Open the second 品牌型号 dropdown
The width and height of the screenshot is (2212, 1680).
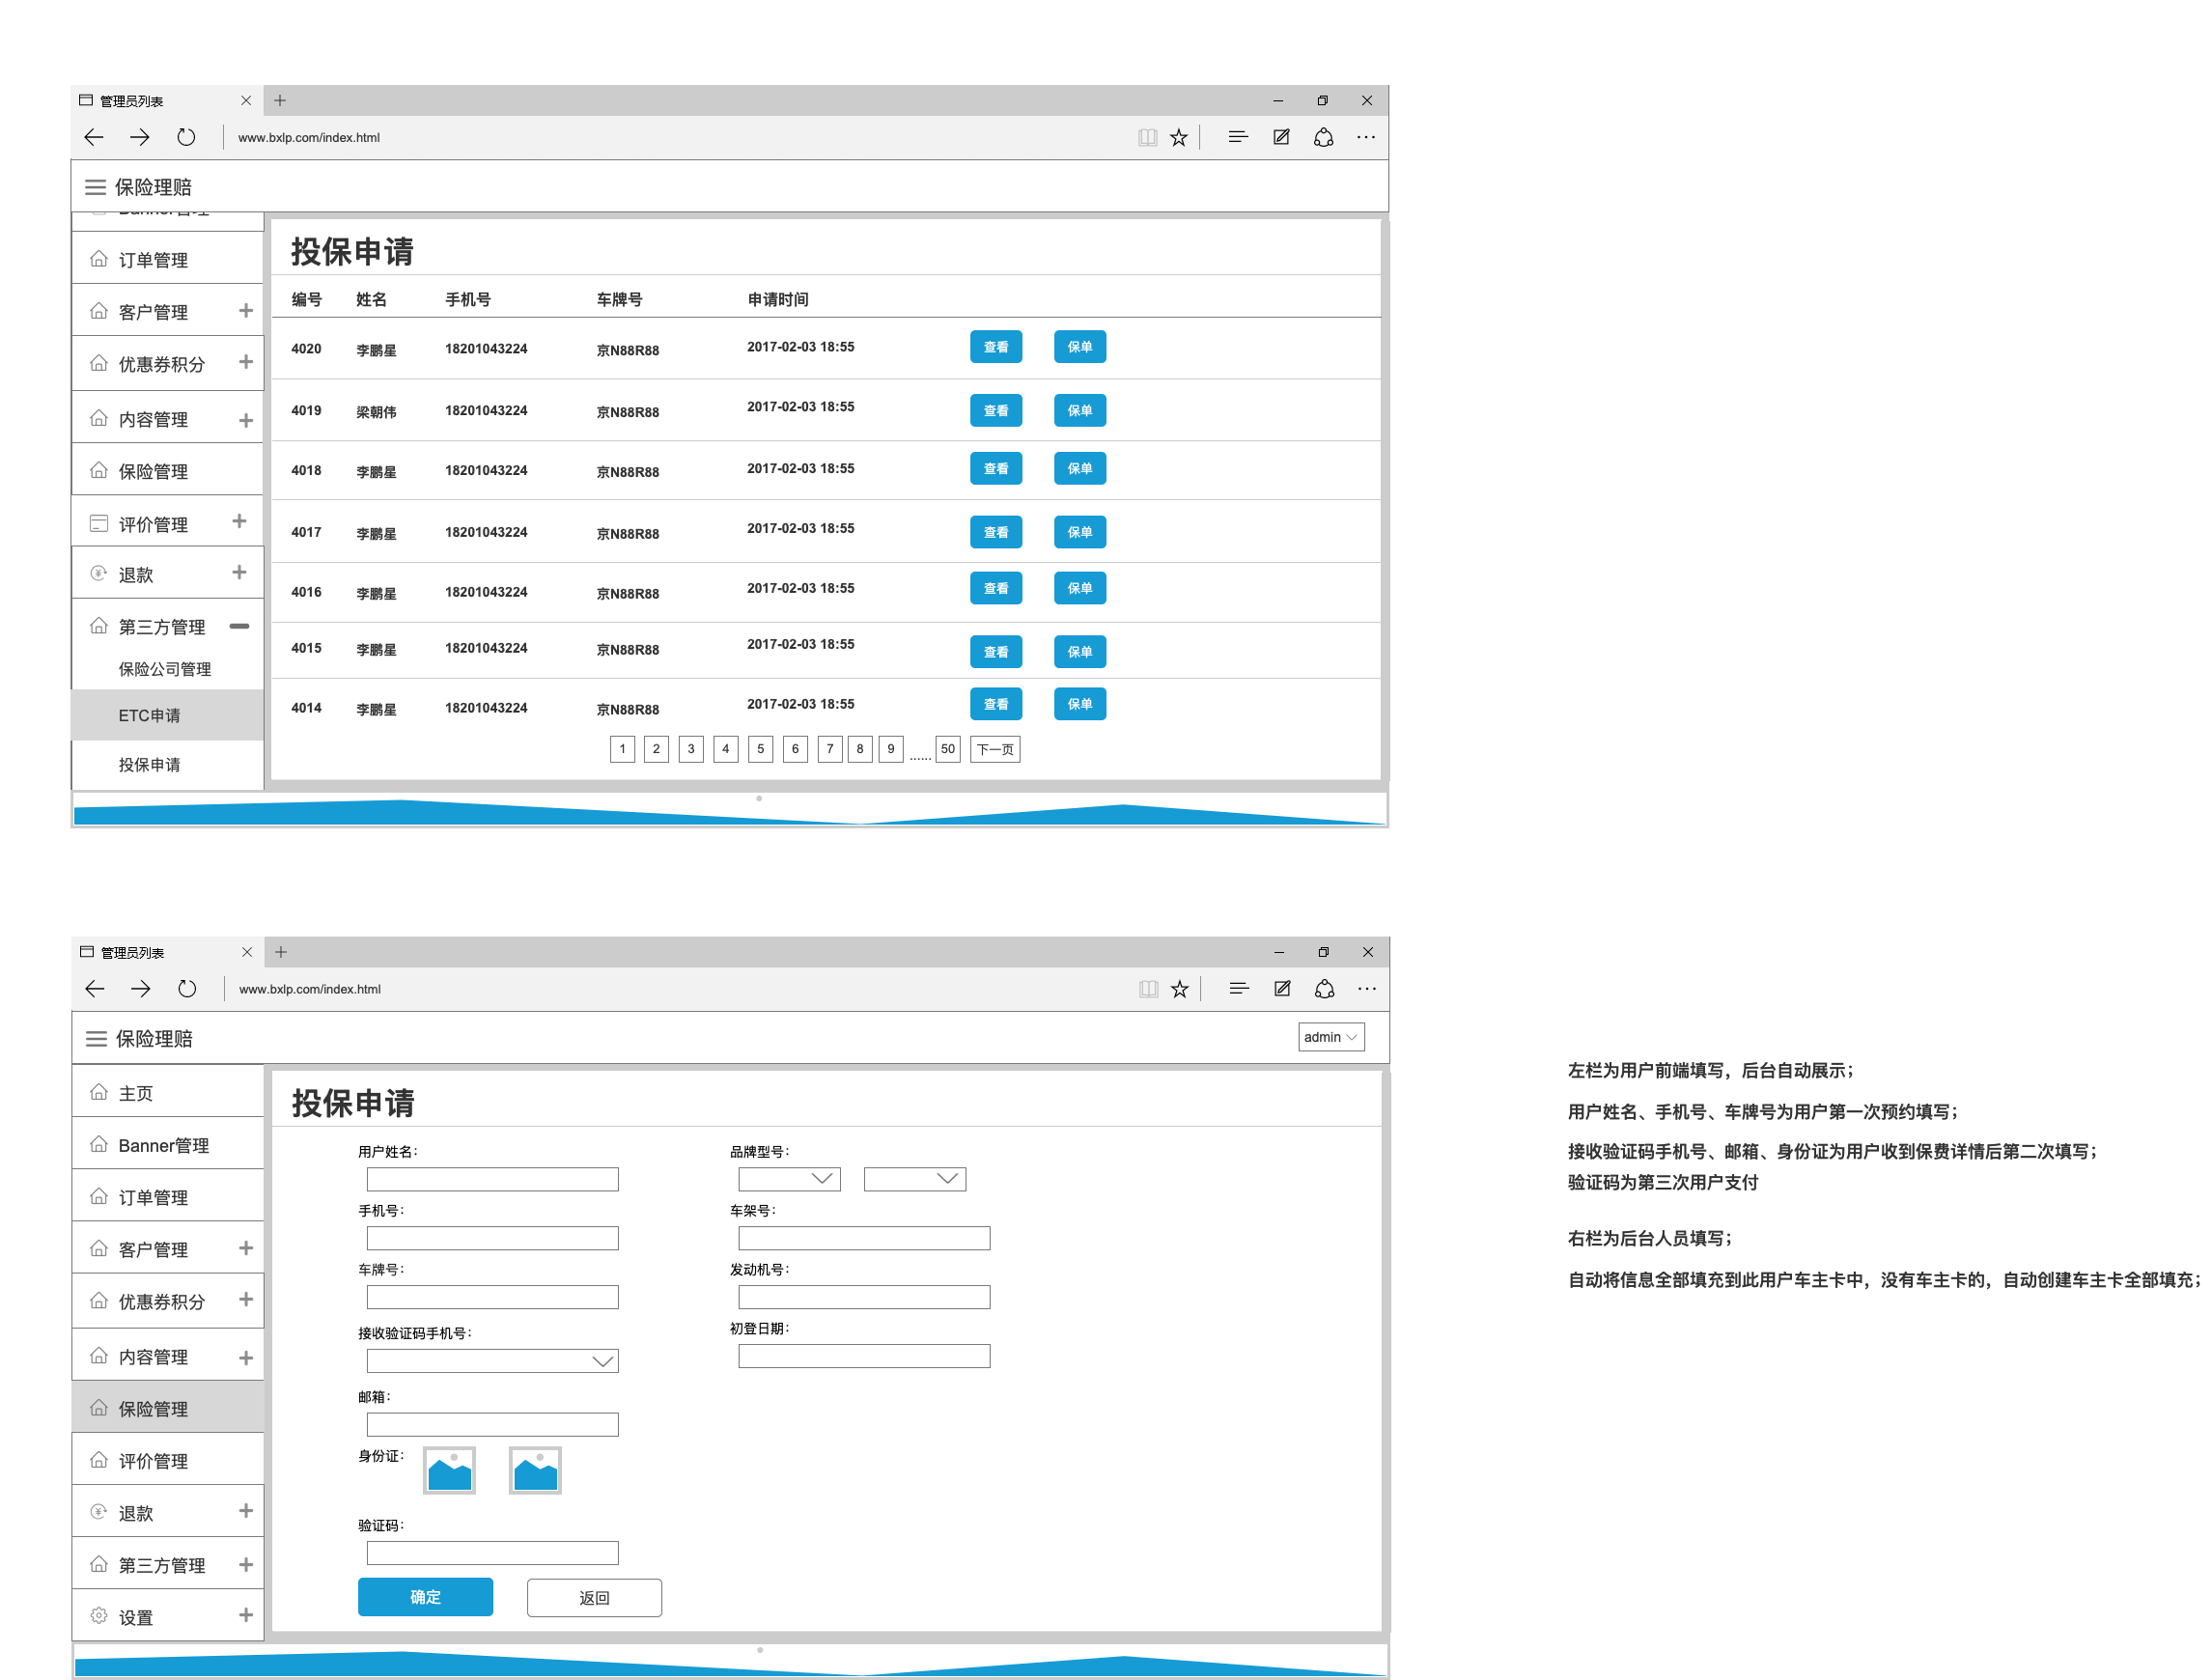point(915,1179)
